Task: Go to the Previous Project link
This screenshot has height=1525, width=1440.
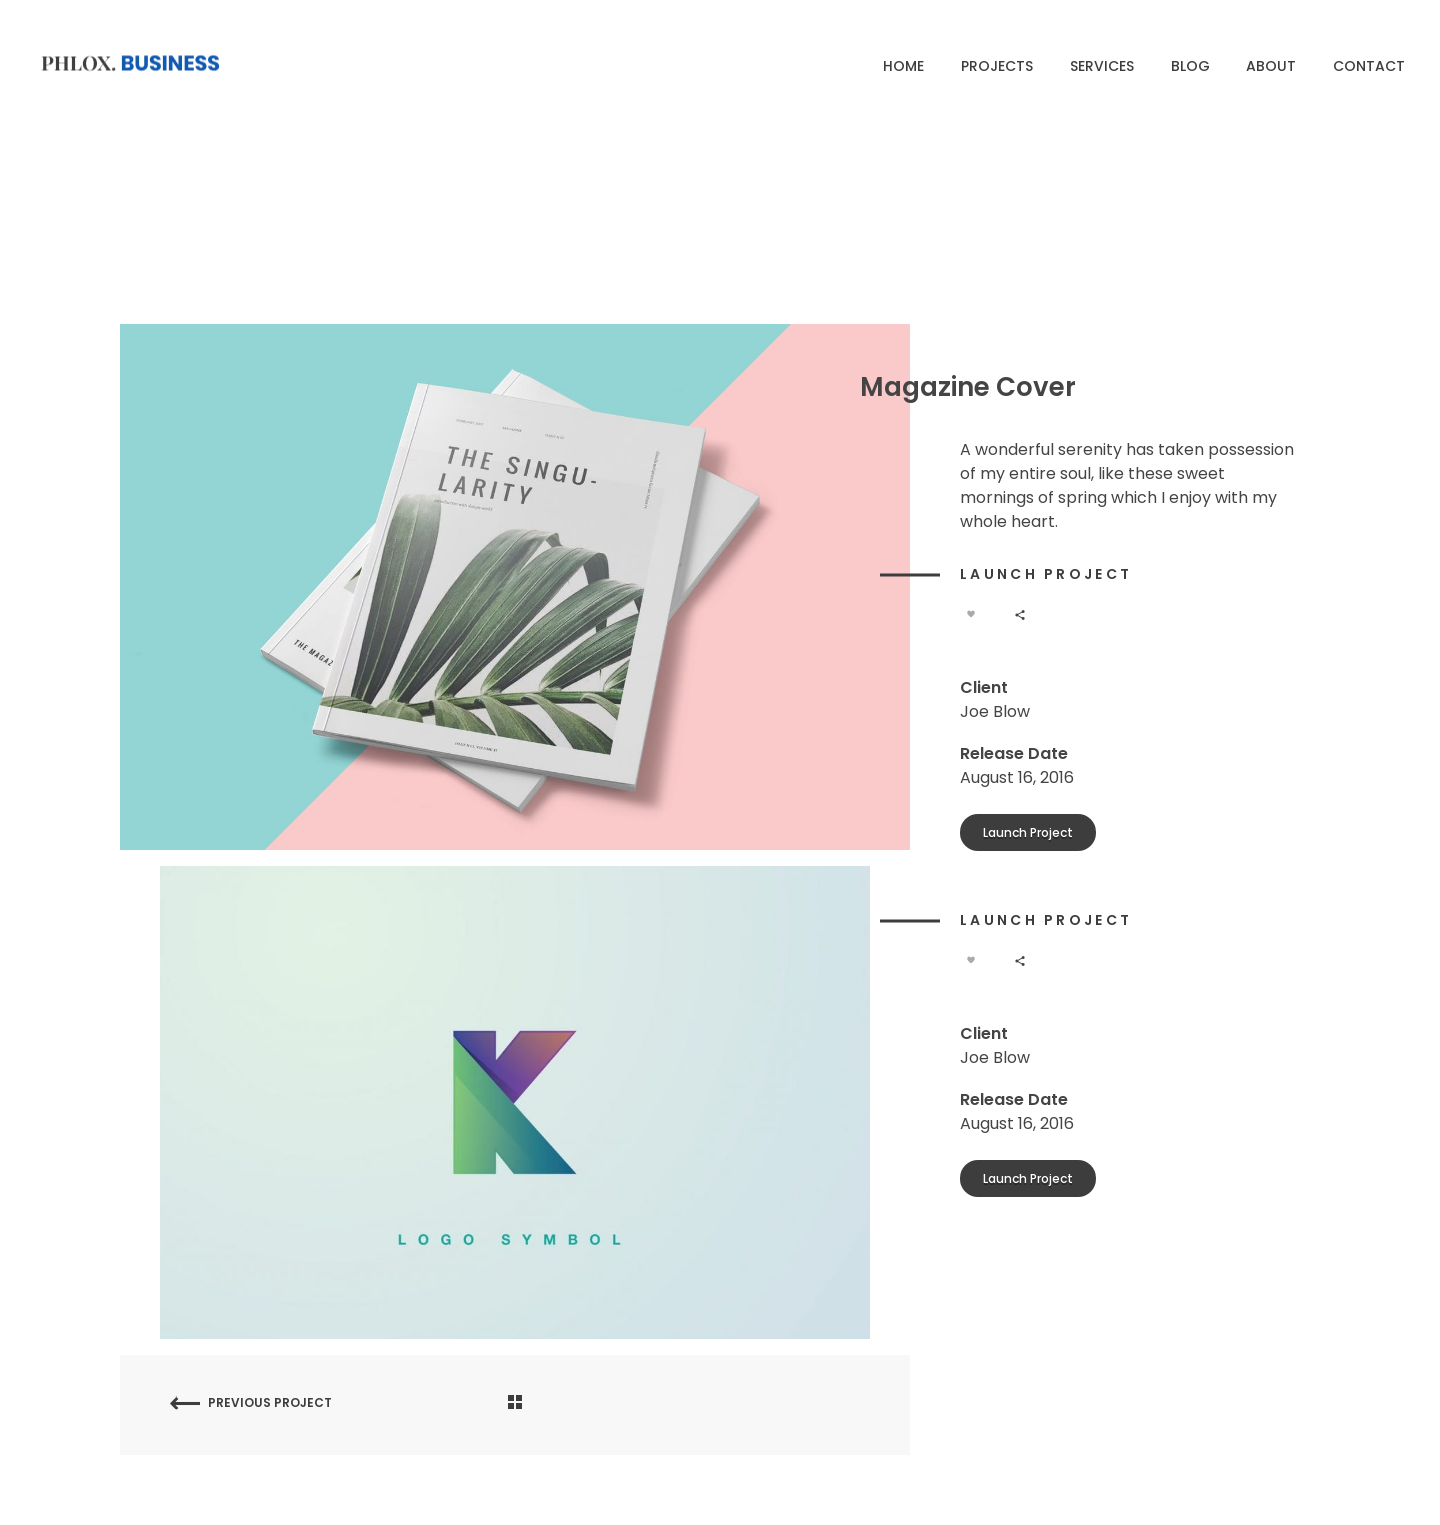Action: (x=270, y=1403)
